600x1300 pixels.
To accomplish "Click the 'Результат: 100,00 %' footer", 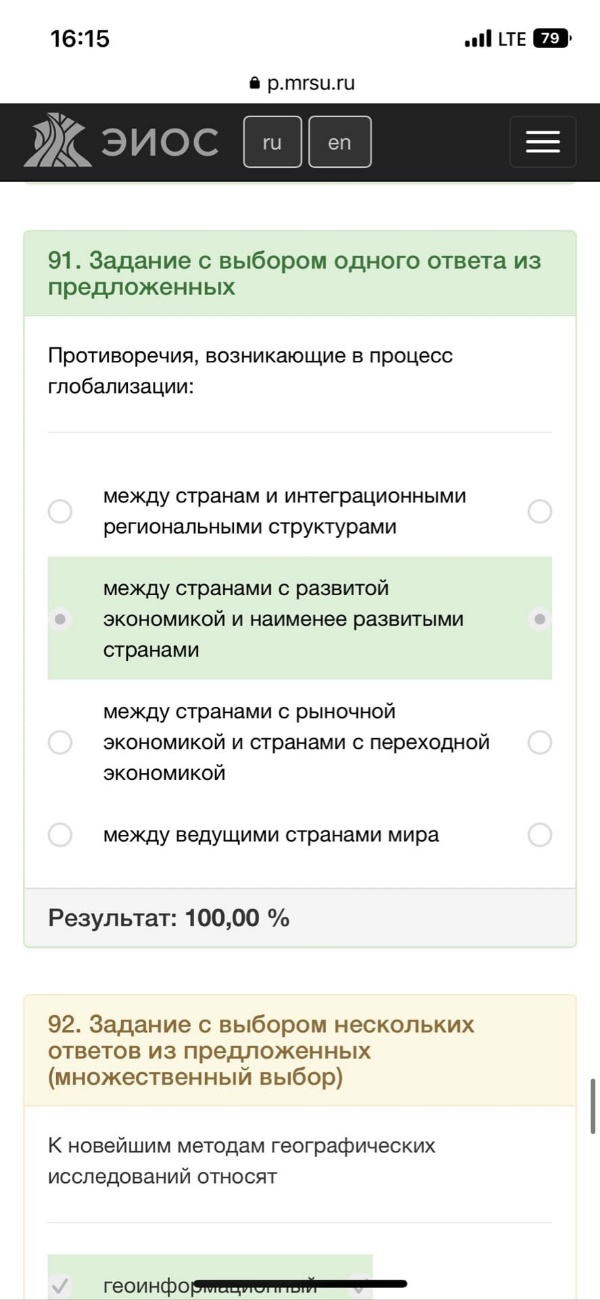I will 300,918.
